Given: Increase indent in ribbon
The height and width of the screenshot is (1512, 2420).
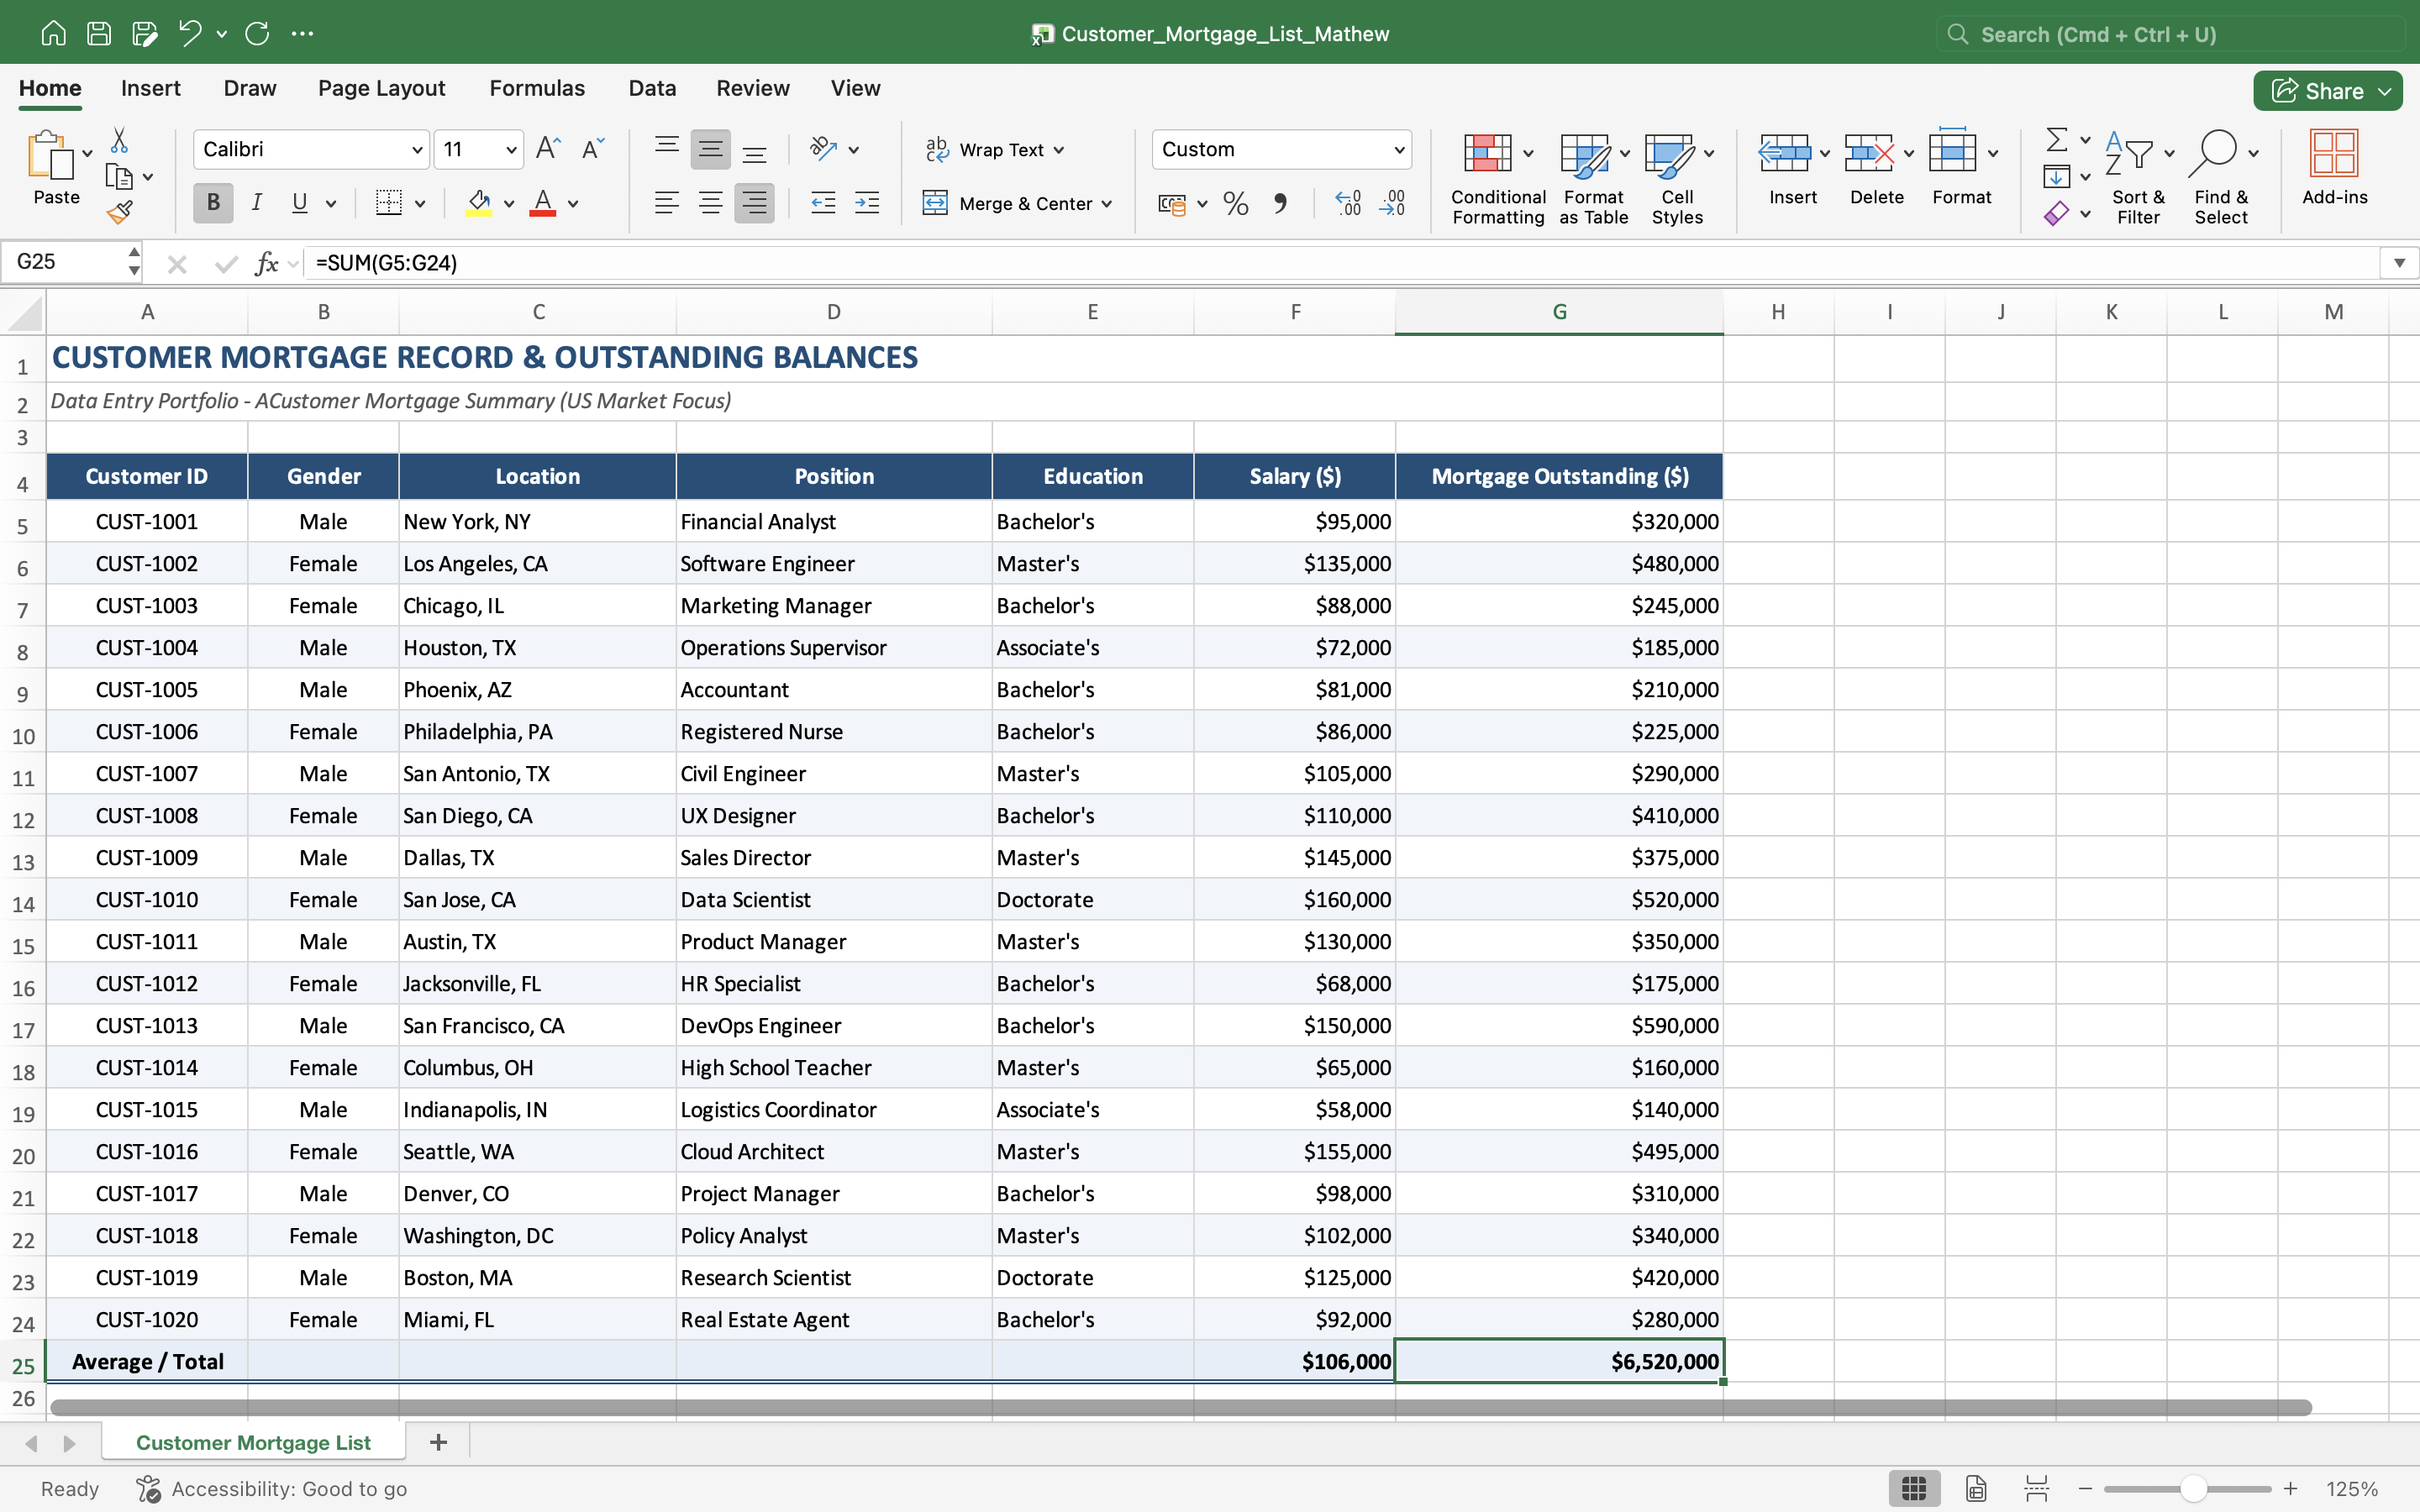Looking at the screenshot, I should click(867, 204).
